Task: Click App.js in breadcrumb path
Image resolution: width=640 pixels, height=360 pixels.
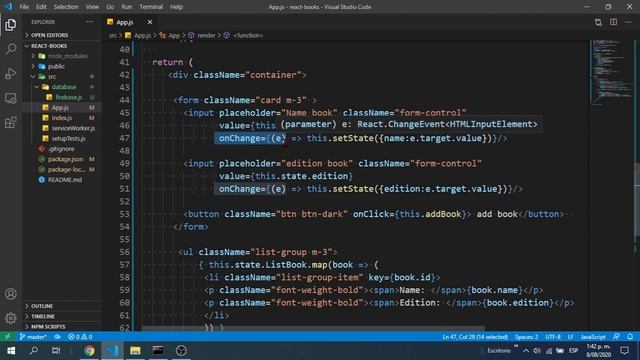Action: 138,36
